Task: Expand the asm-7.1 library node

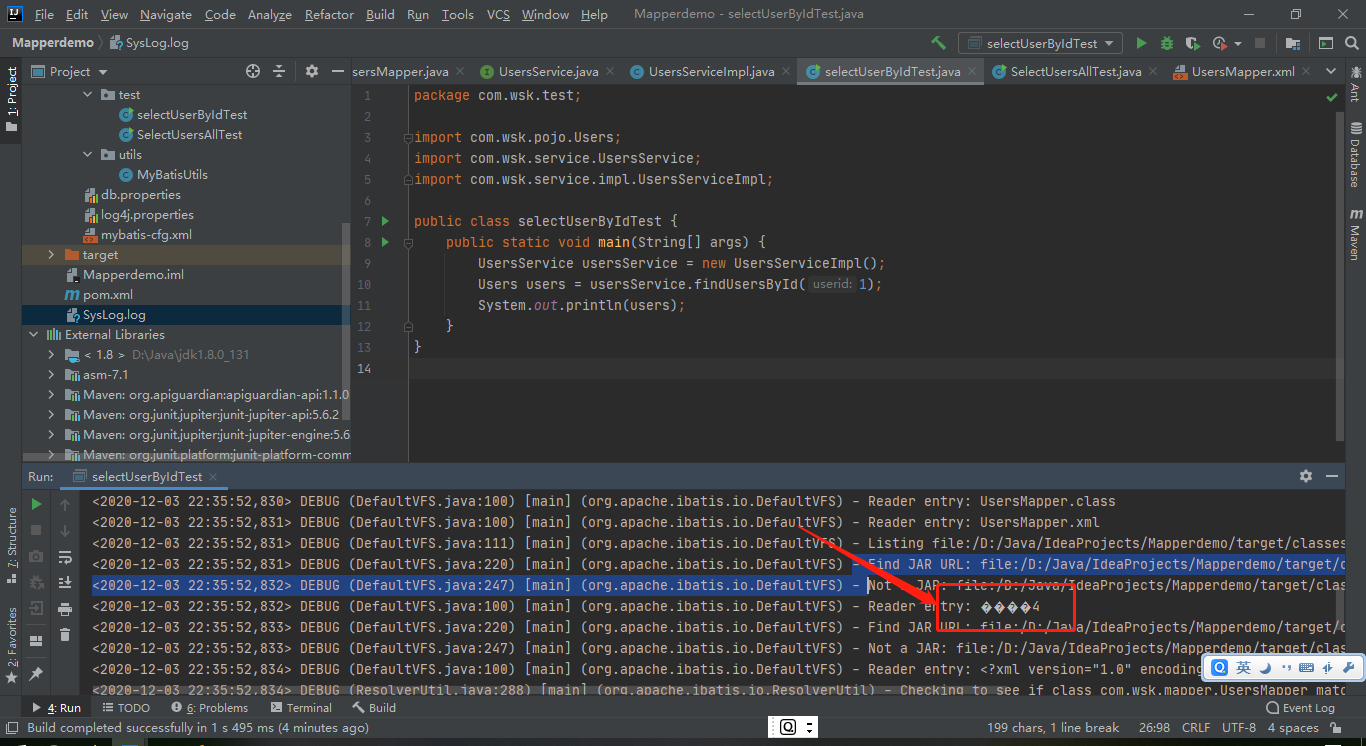Action: click(x=51, y=374)
